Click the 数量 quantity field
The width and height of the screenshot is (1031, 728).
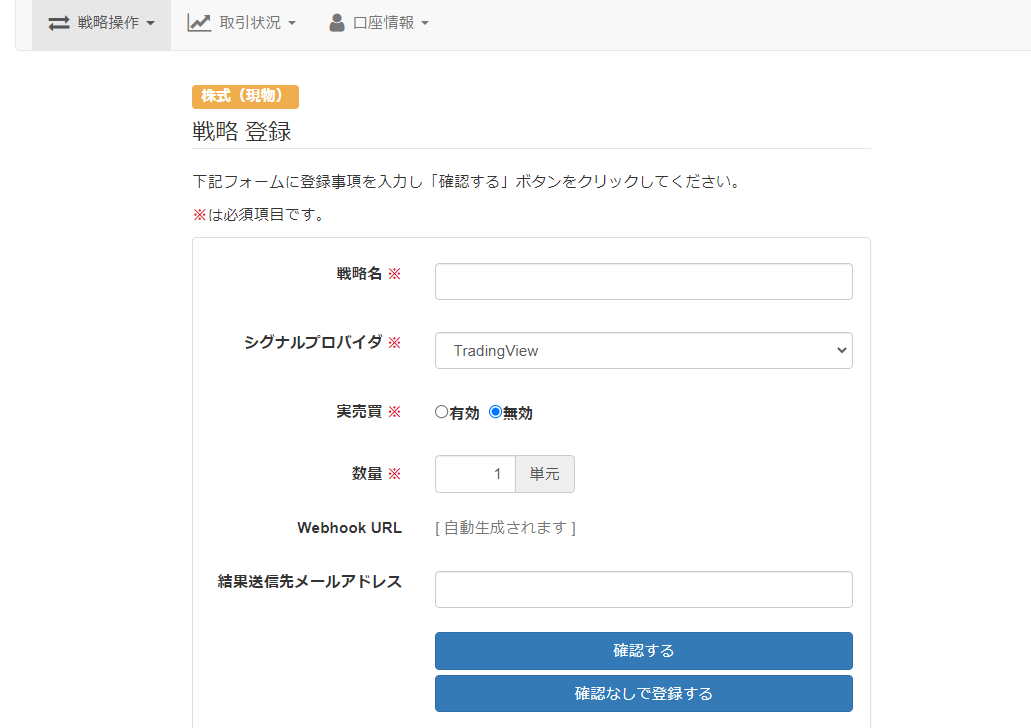[x=475, y=473]
